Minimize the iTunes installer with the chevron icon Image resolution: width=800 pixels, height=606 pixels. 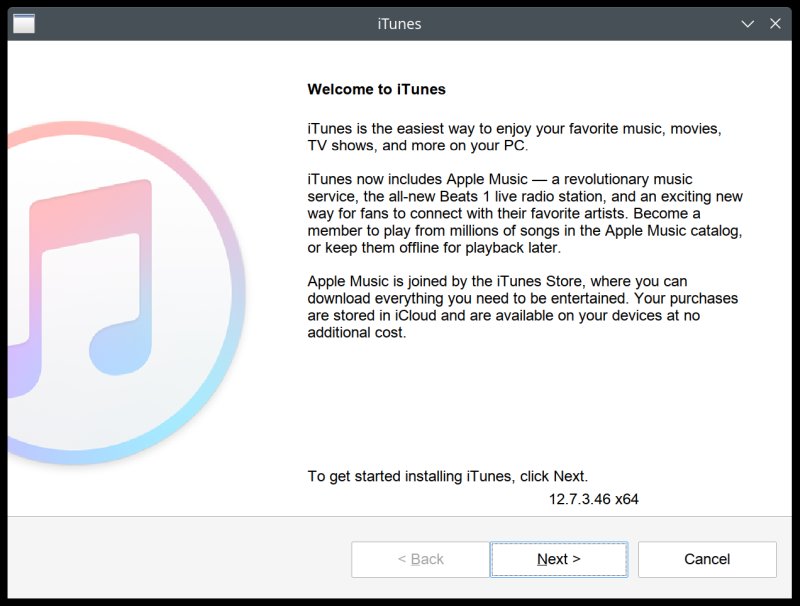click(747, 24)
